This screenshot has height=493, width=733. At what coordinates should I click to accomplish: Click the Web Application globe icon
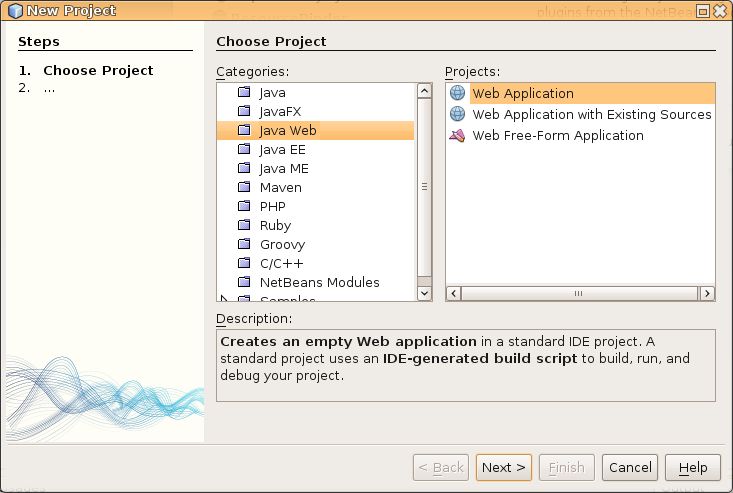coord(457,93)
